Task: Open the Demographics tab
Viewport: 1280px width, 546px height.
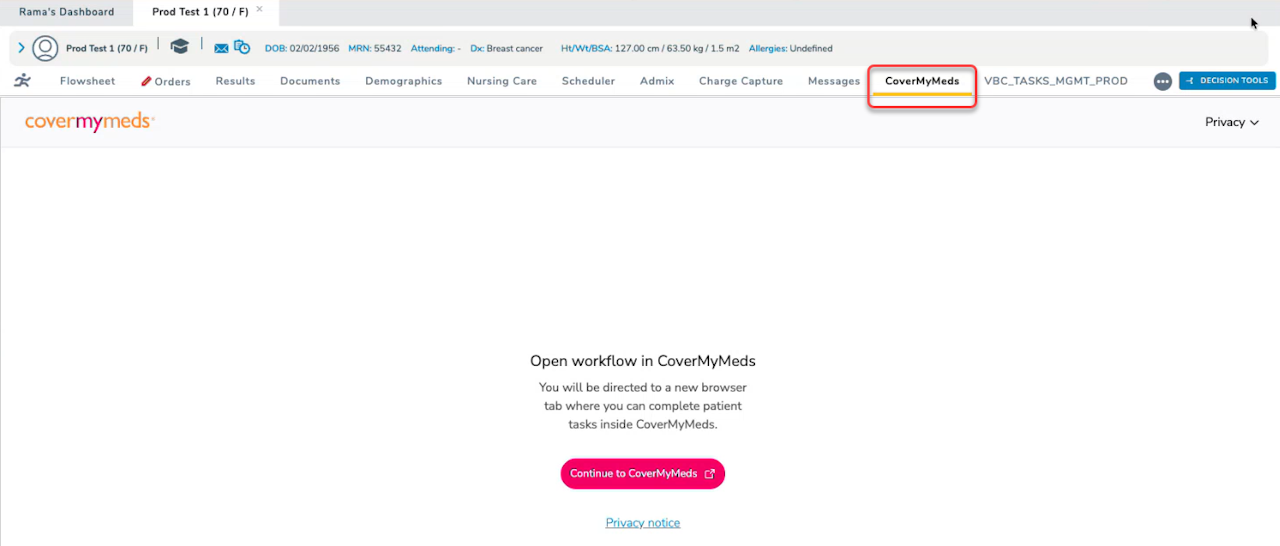Action: click(403, 81)
